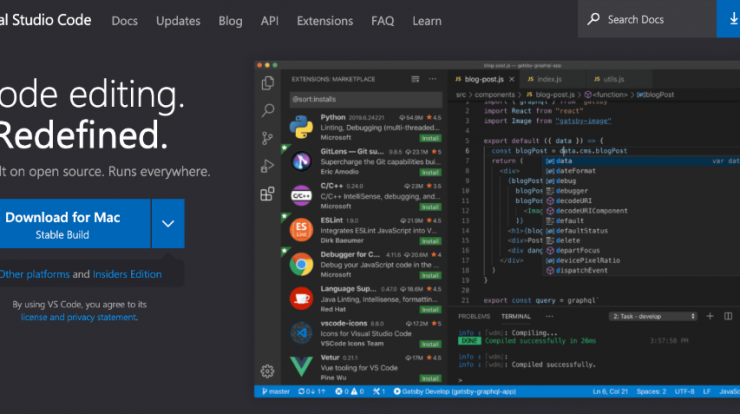Image resolution: width=740 pixels, height=414 pixels.
Task: Open the Updates nav item
Action: click(x=178, y=21)
